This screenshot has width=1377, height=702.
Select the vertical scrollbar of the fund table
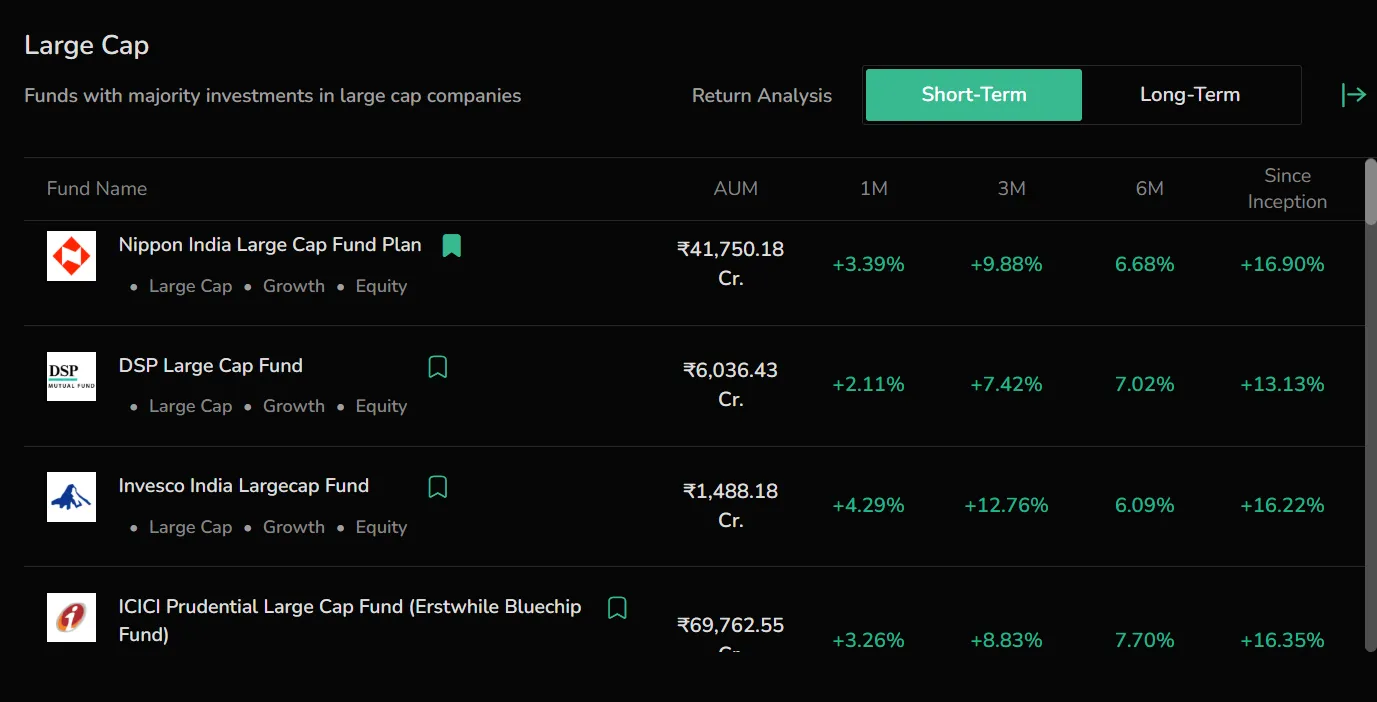click(1370, 190)
